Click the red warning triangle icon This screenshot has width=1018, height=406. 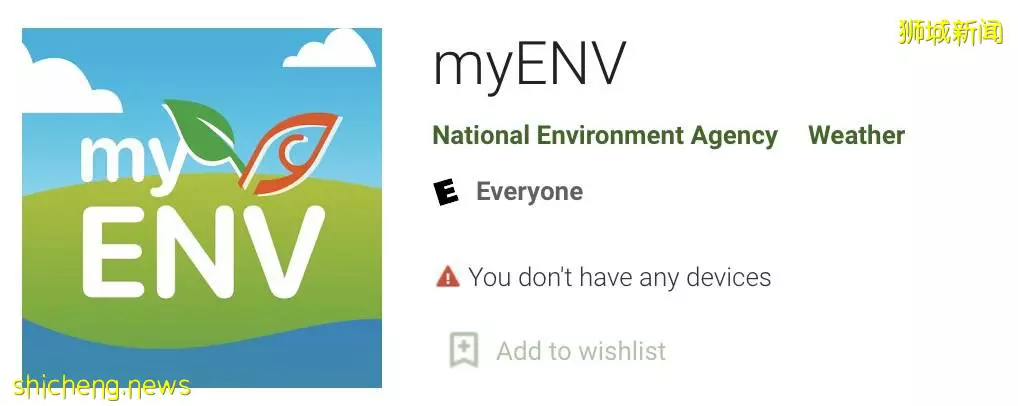(447, 277)
